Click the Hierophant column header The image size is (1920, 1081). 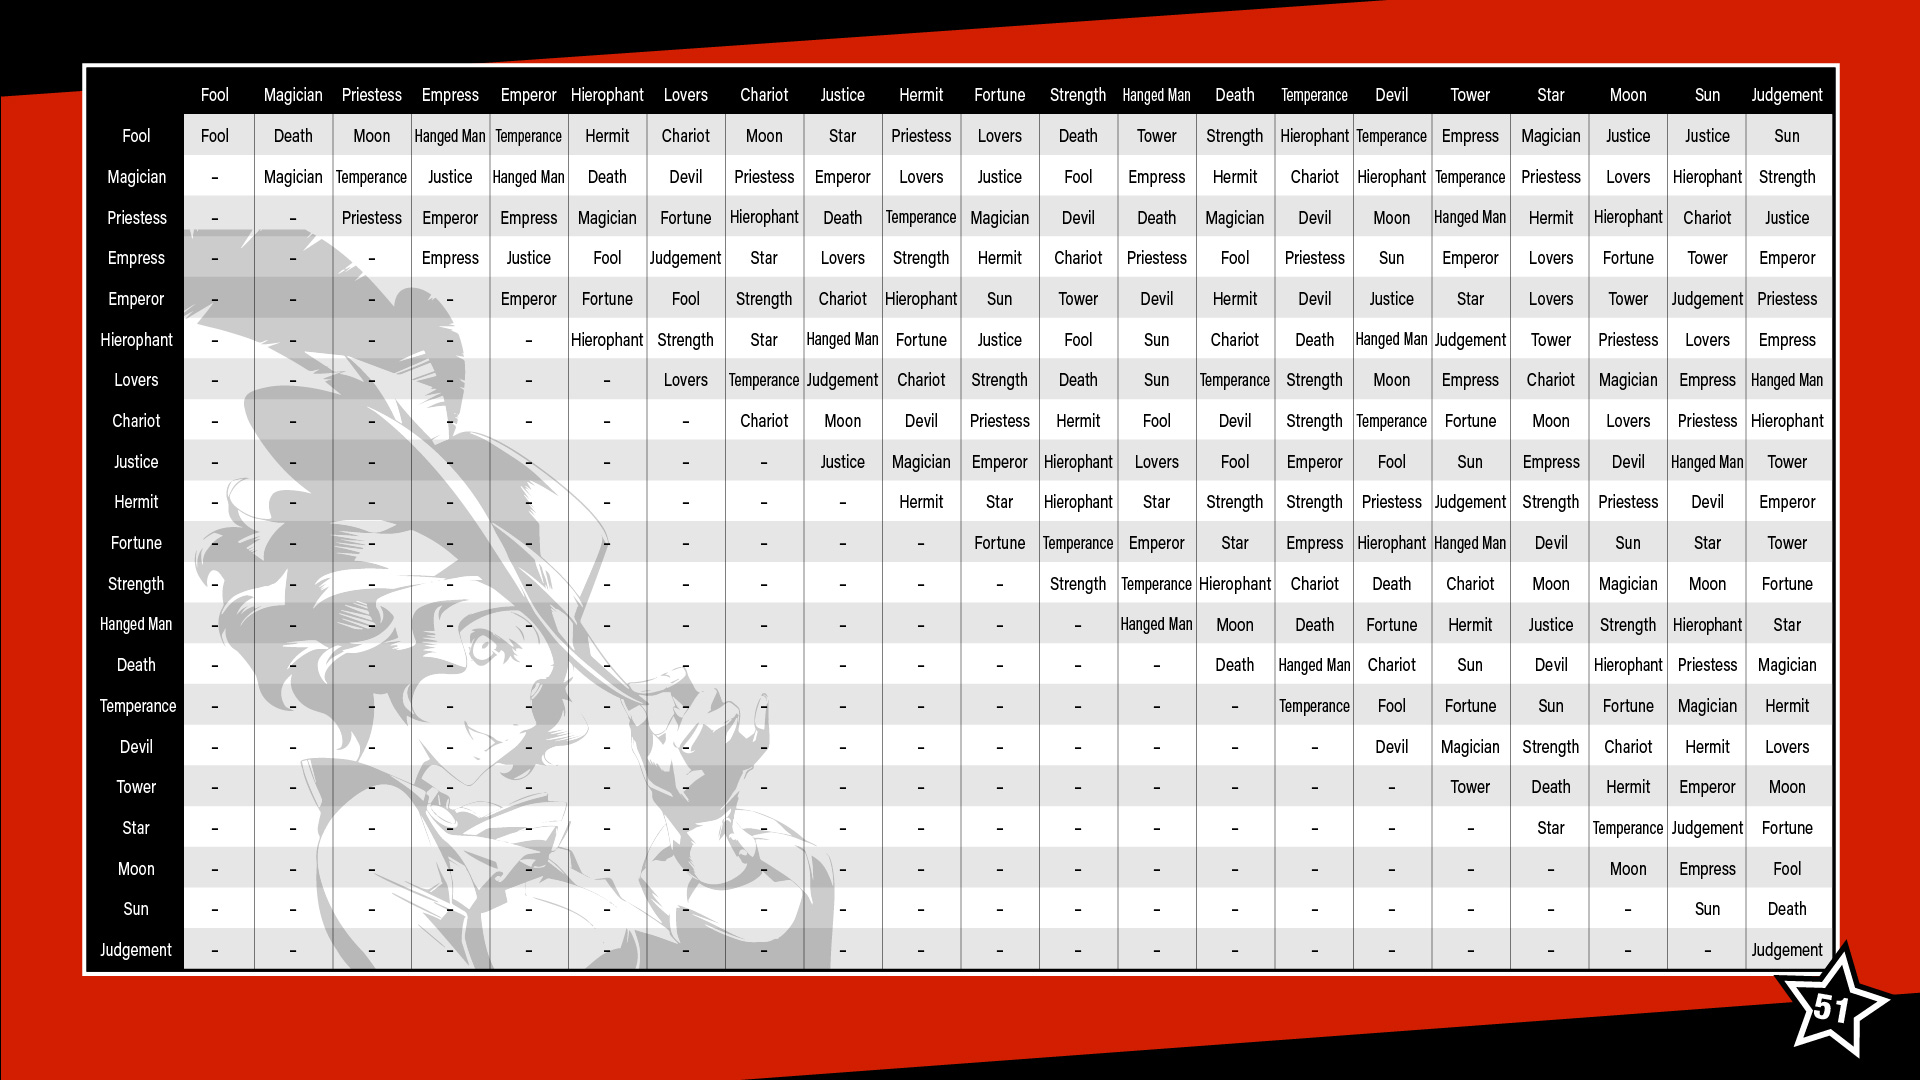tap(608, 95)
